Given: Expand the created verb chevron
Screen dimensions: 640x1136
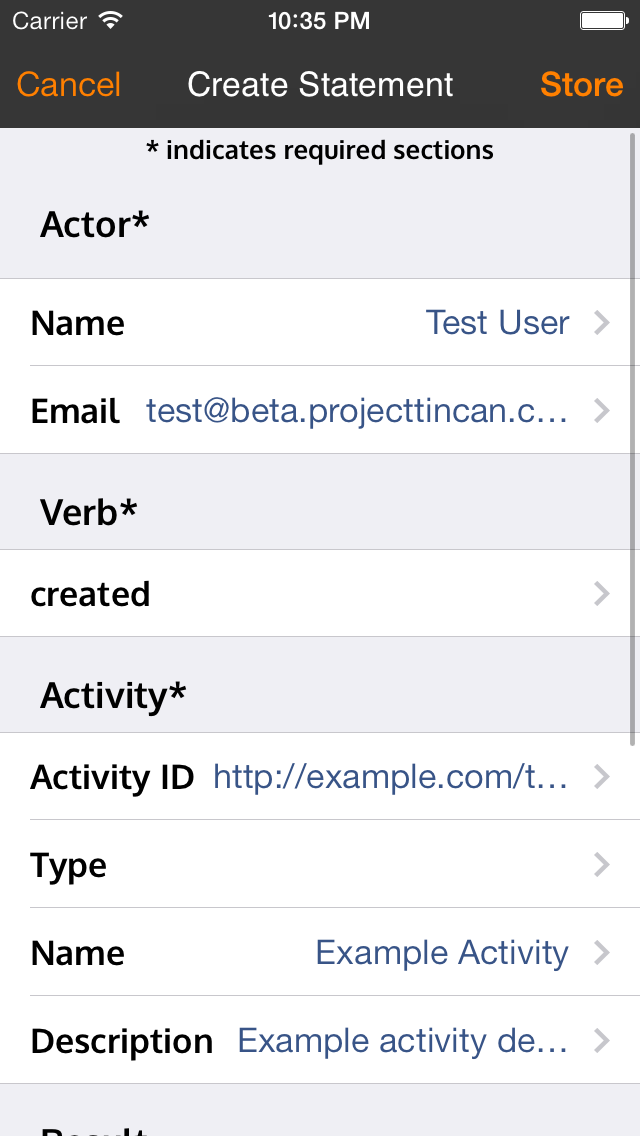Looking at the screenshot, I should (x=602, y=594).
